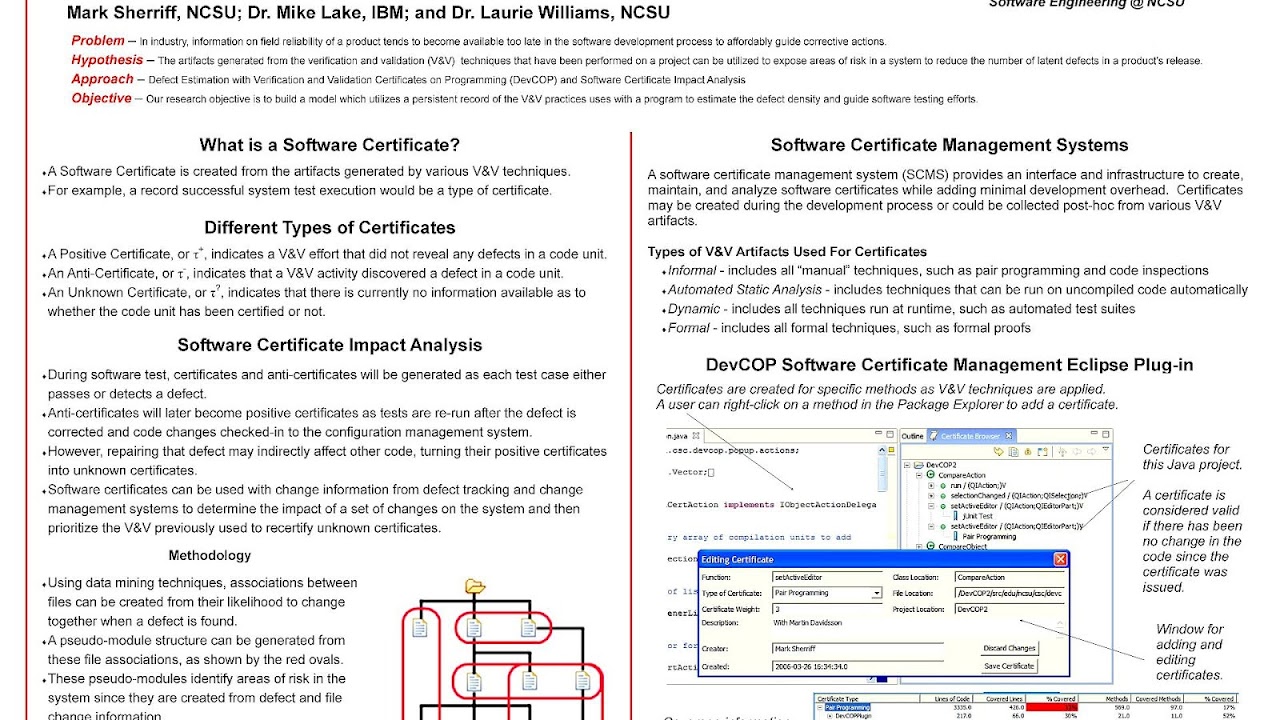The height and width of the screenshot is (720, 1280).
Task: Close the Certificate Browser tab
Action: tap(1008, 436)
